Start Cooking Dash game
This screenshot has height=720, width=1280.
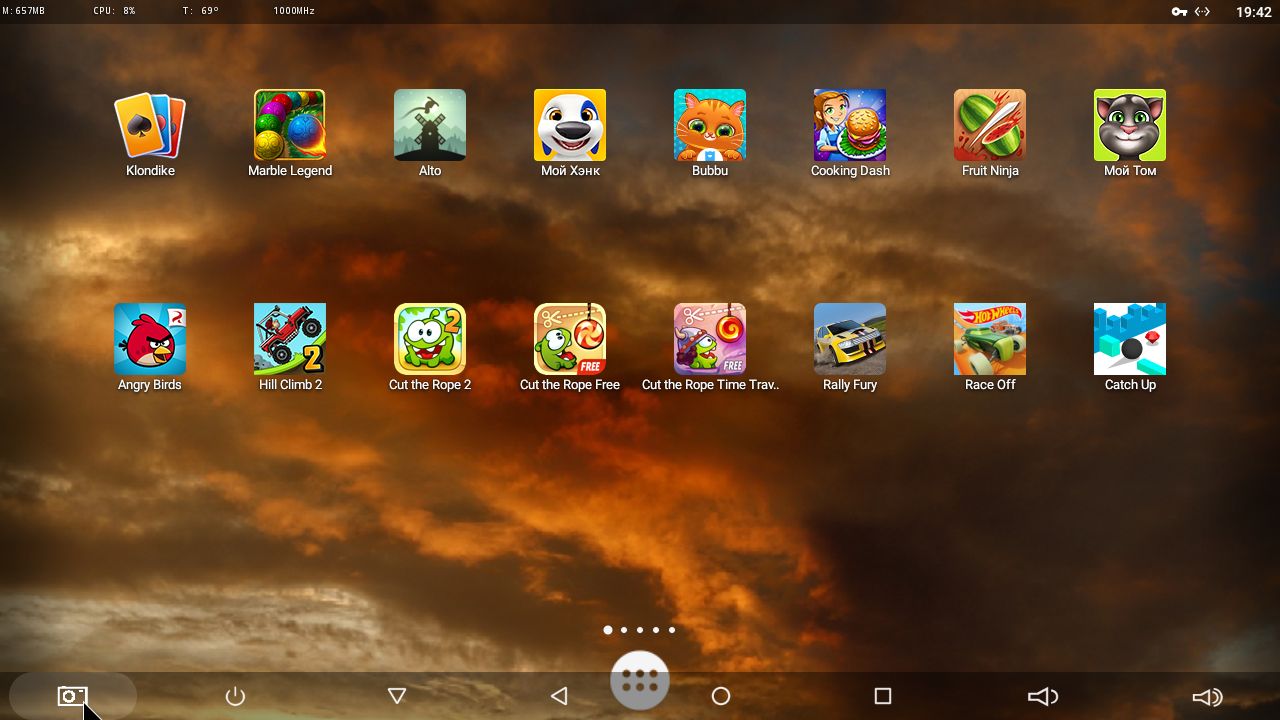pyautogui.click(x=850, y=125)
